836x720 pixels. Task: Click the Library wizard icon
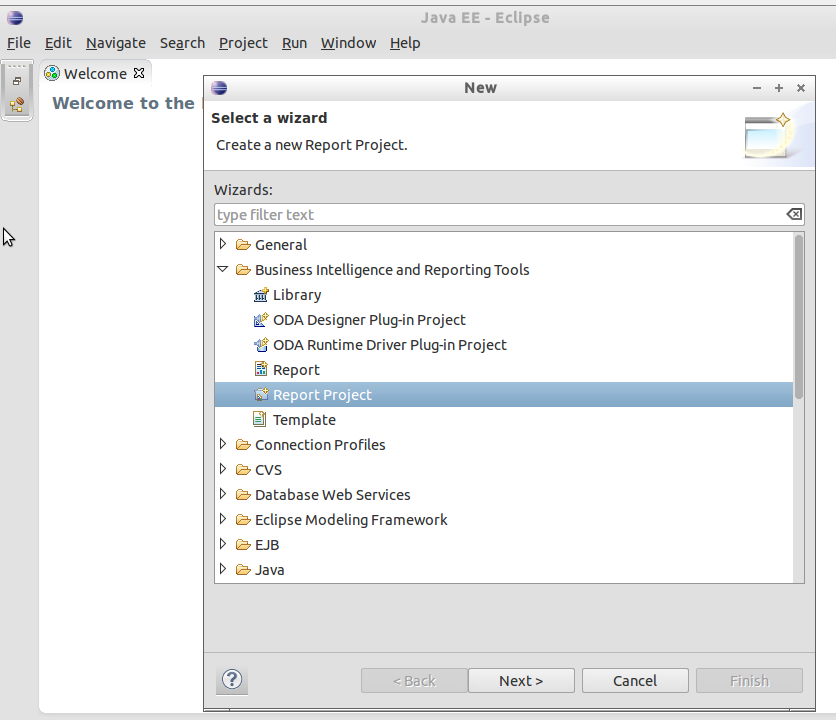click(x=261, y=295)
